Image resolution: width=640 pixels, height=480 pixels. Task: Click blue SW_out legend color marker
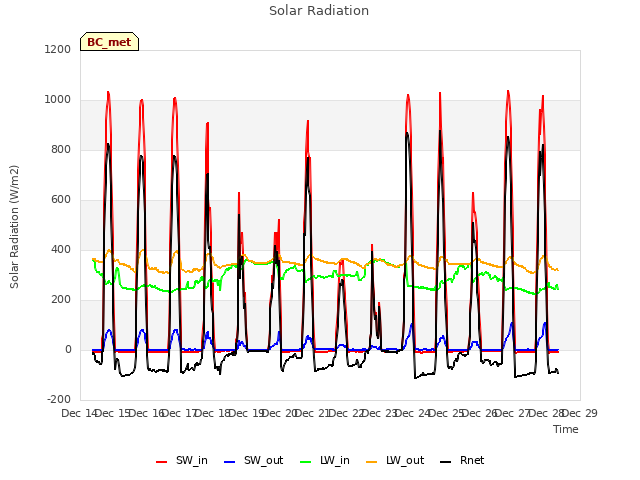pyautogui.click(x=230, y=462)
